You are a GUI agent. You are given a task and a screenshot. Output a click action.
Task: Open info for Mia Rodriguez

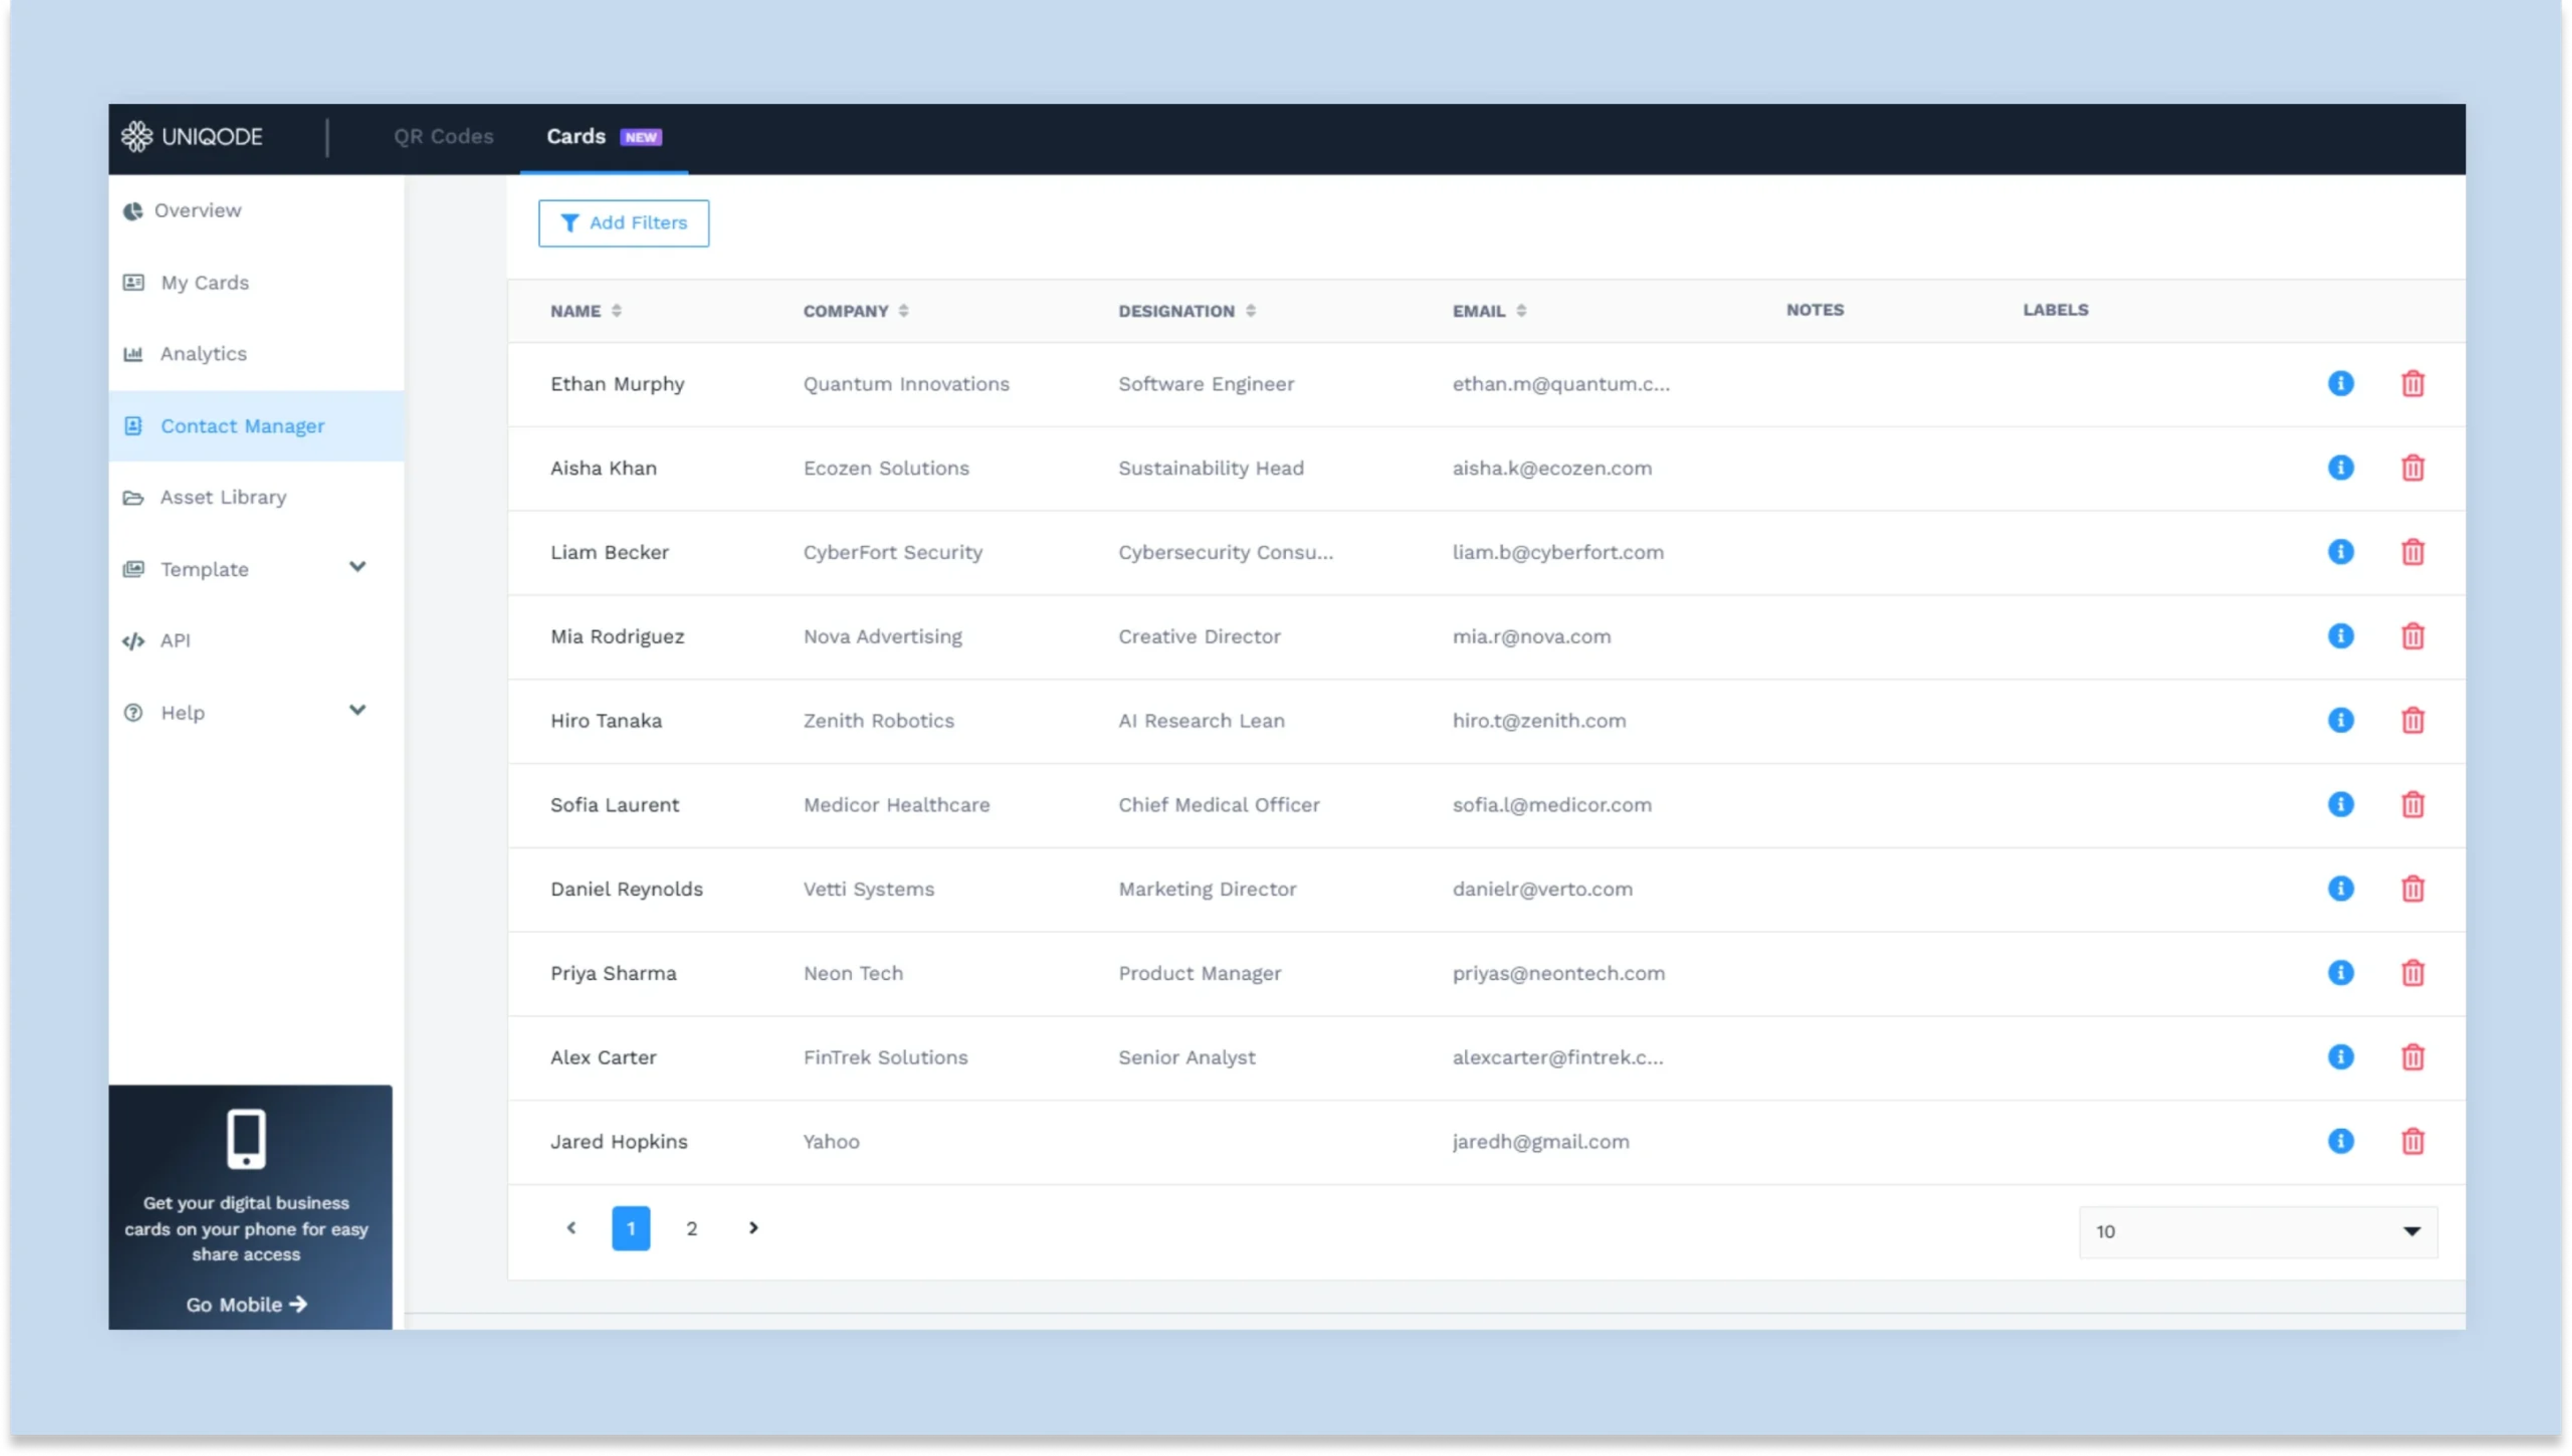[x=2340, y=636]
